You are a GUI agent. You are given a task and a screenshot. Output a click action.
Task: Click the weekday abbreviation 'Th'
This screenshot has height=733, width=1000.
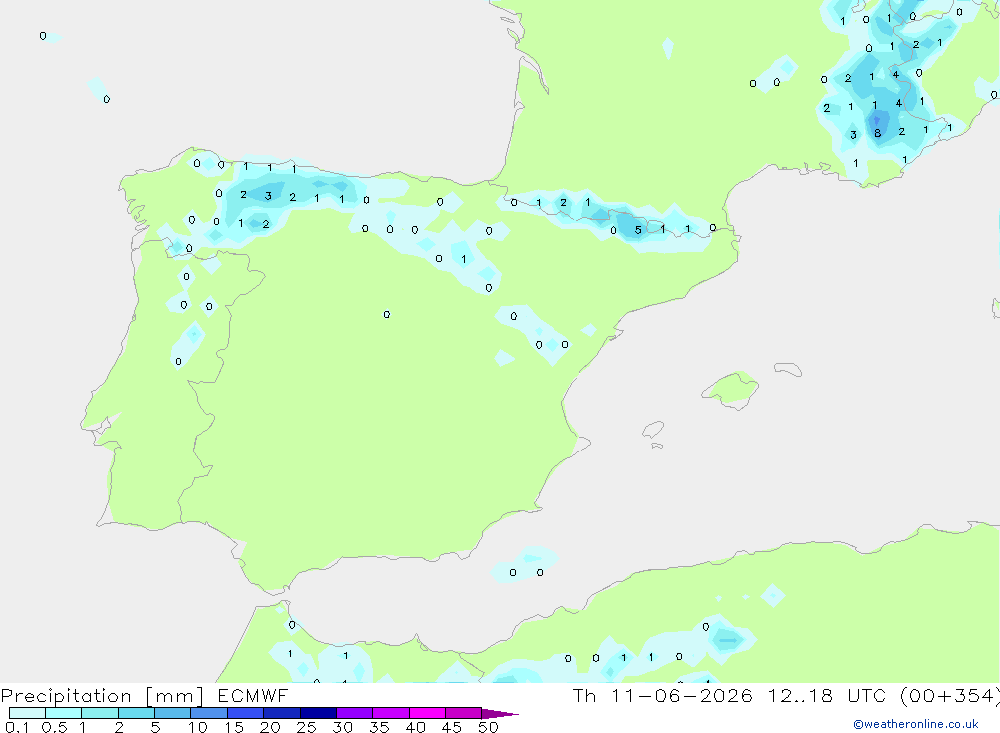(584, 695)
